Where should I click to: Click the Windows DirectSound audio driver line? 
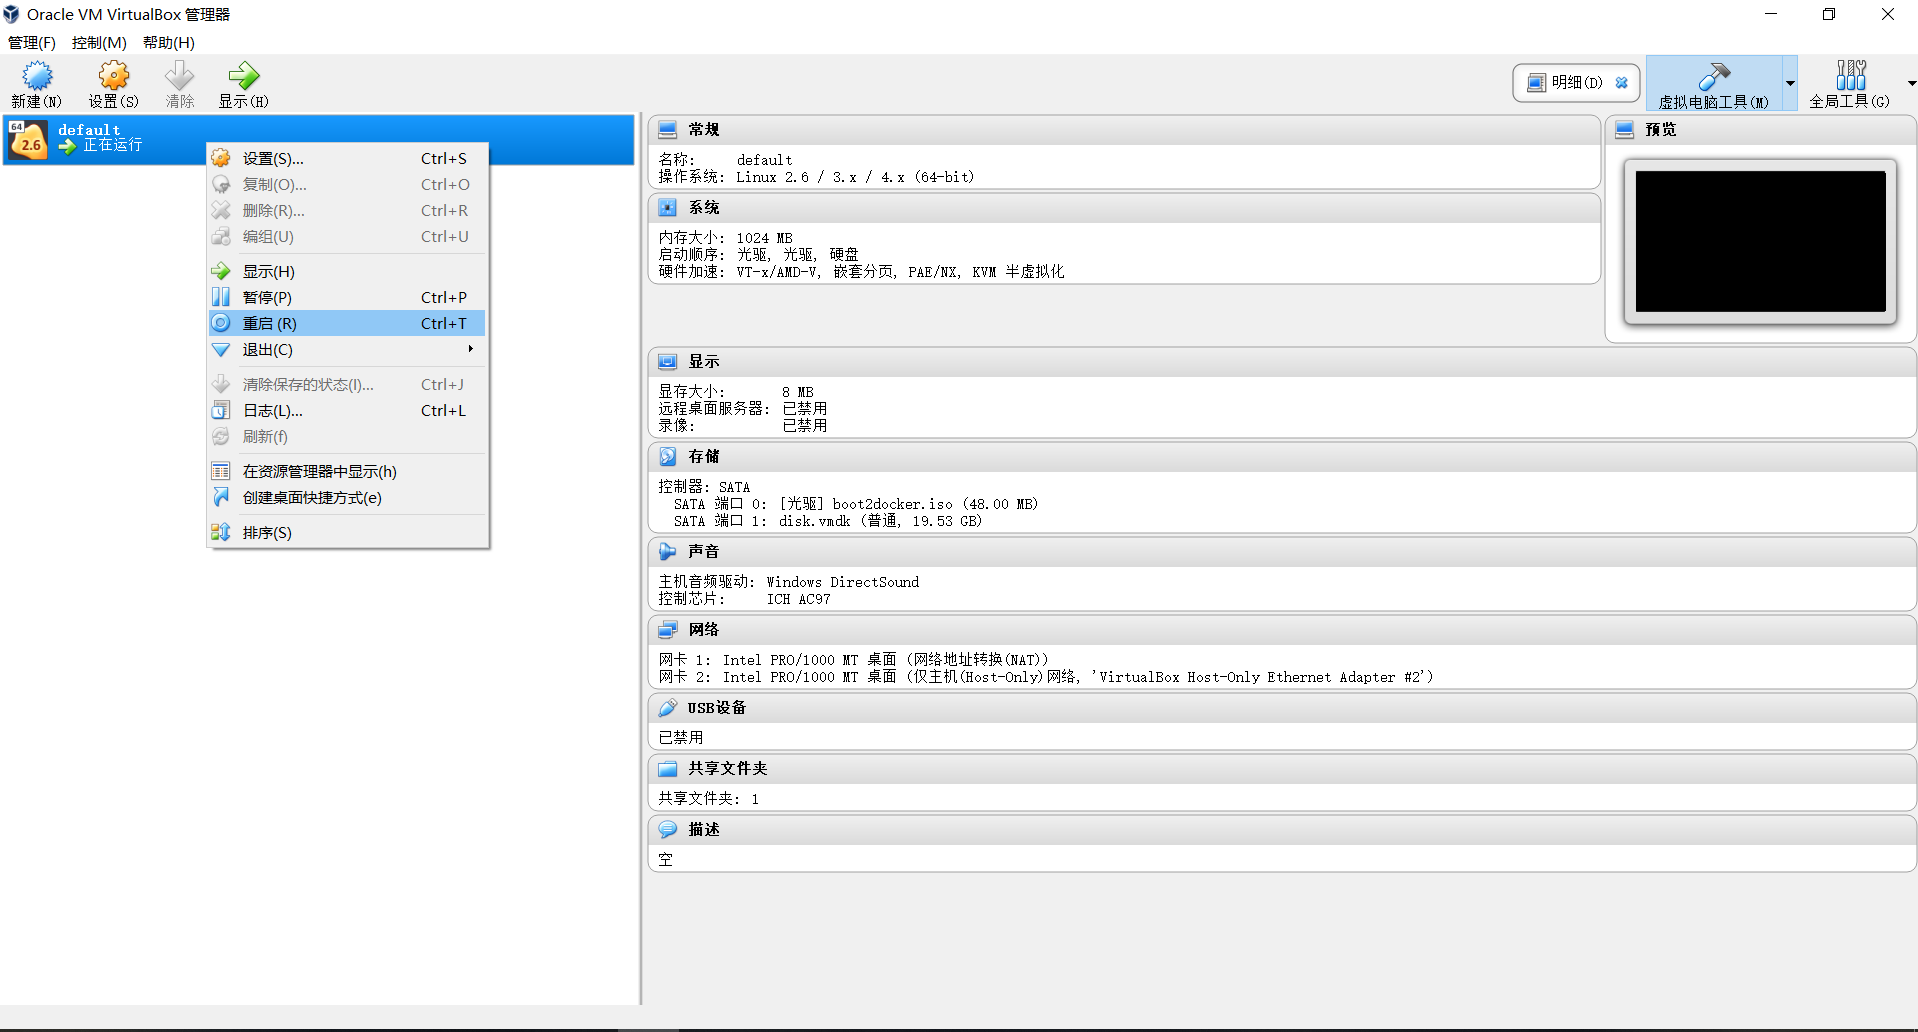coord(789,582)
